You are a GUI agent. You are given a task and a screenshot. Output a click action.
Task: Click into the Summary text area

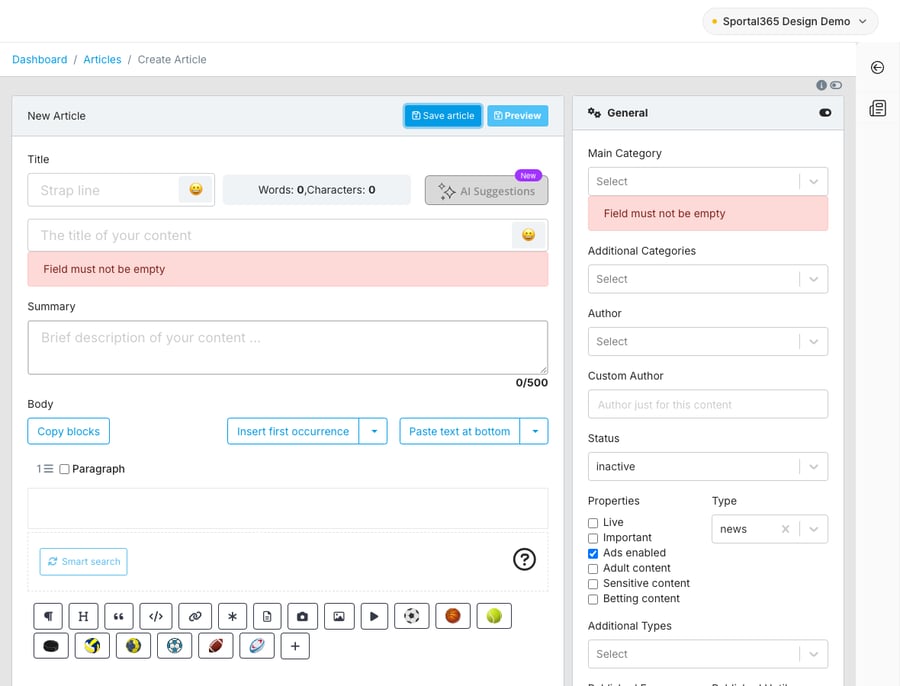tap(288, 347)
